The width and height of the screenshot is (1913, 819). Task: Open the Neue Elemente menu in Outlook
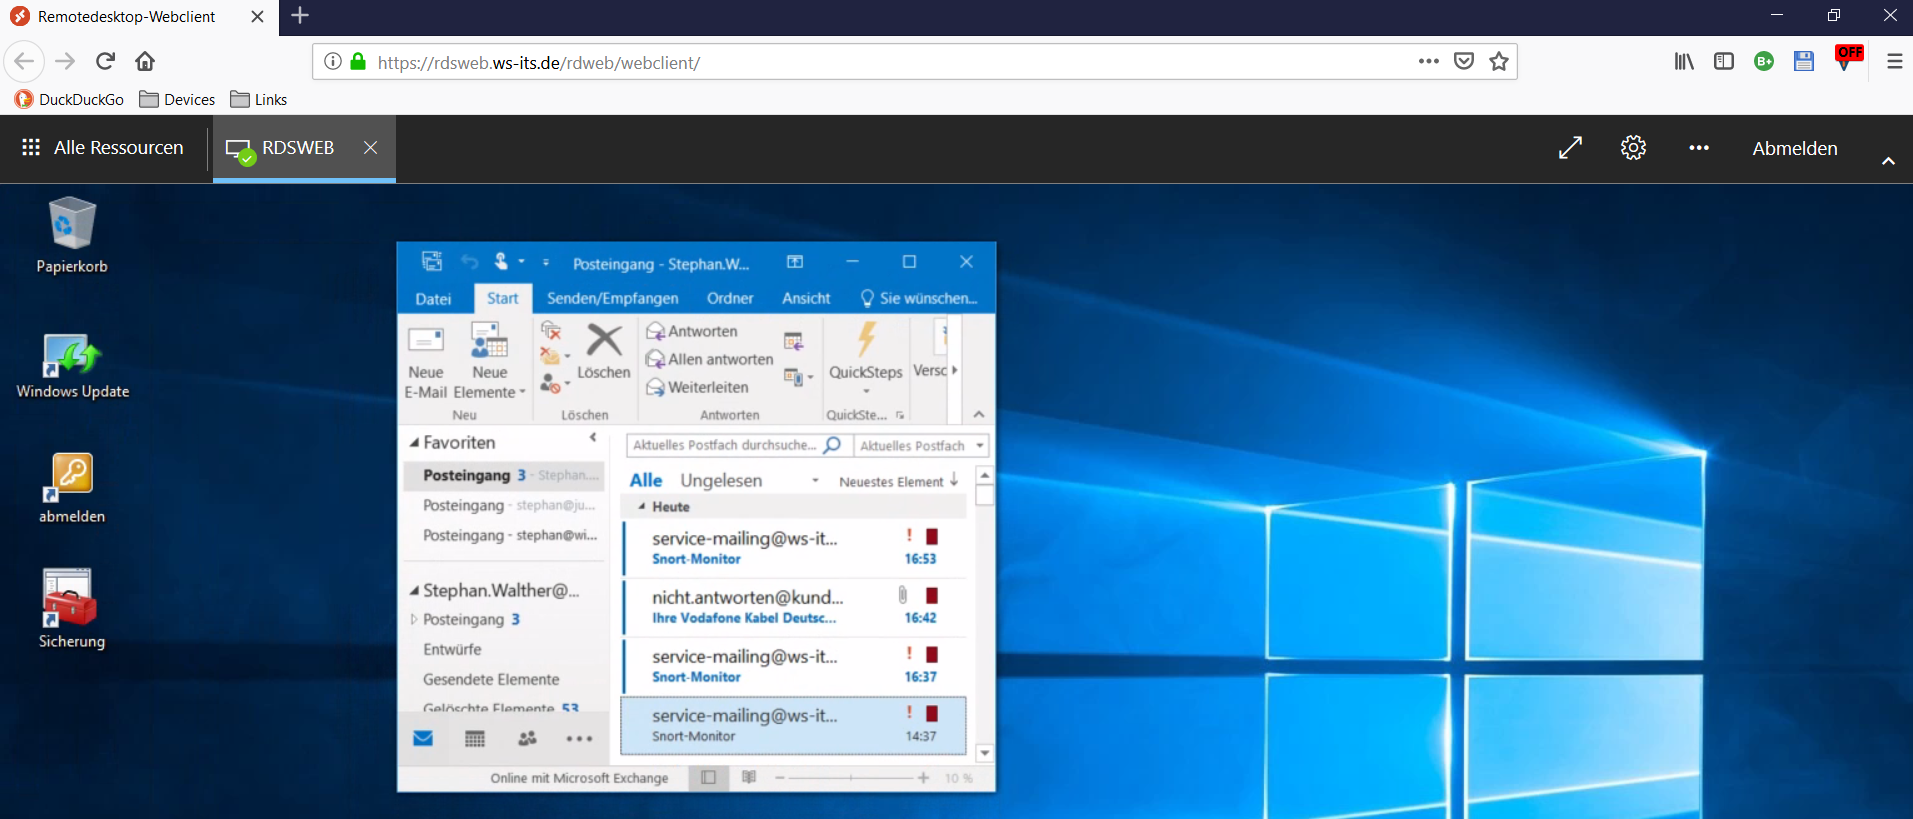click(489, 362)
